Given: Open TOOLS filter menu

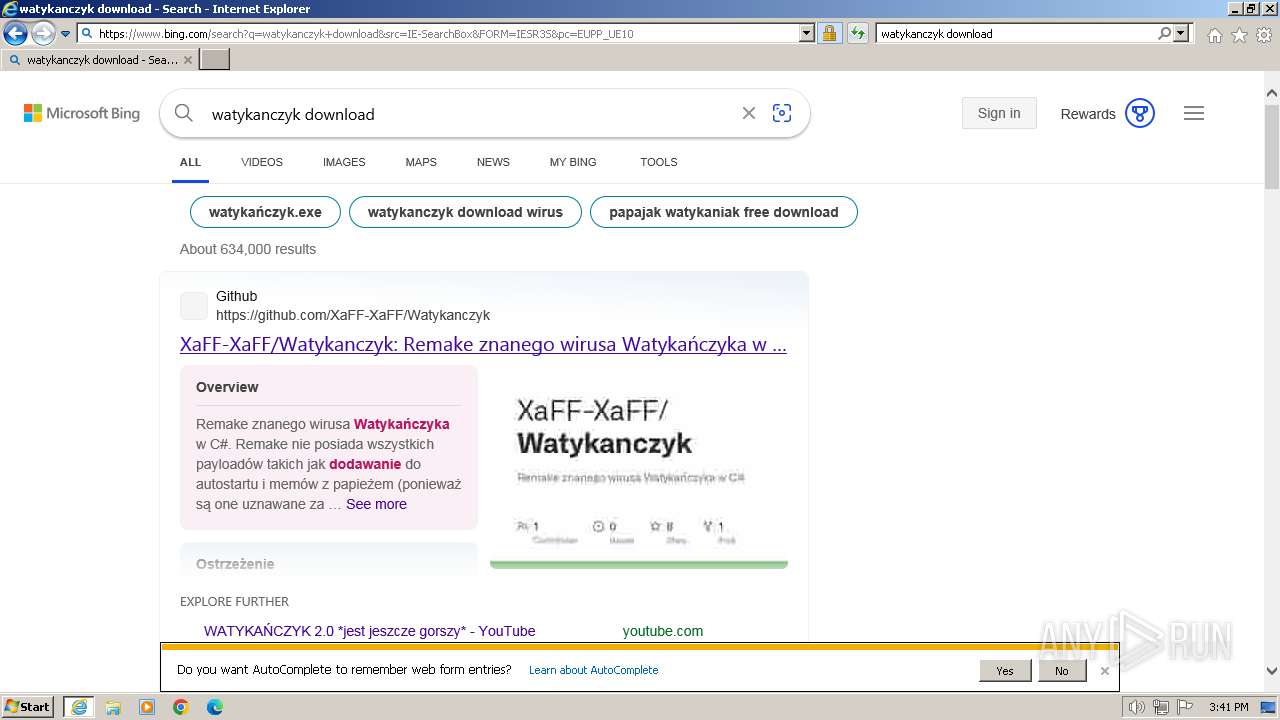Looking at the screenshot, I should [x=659, y=162].
